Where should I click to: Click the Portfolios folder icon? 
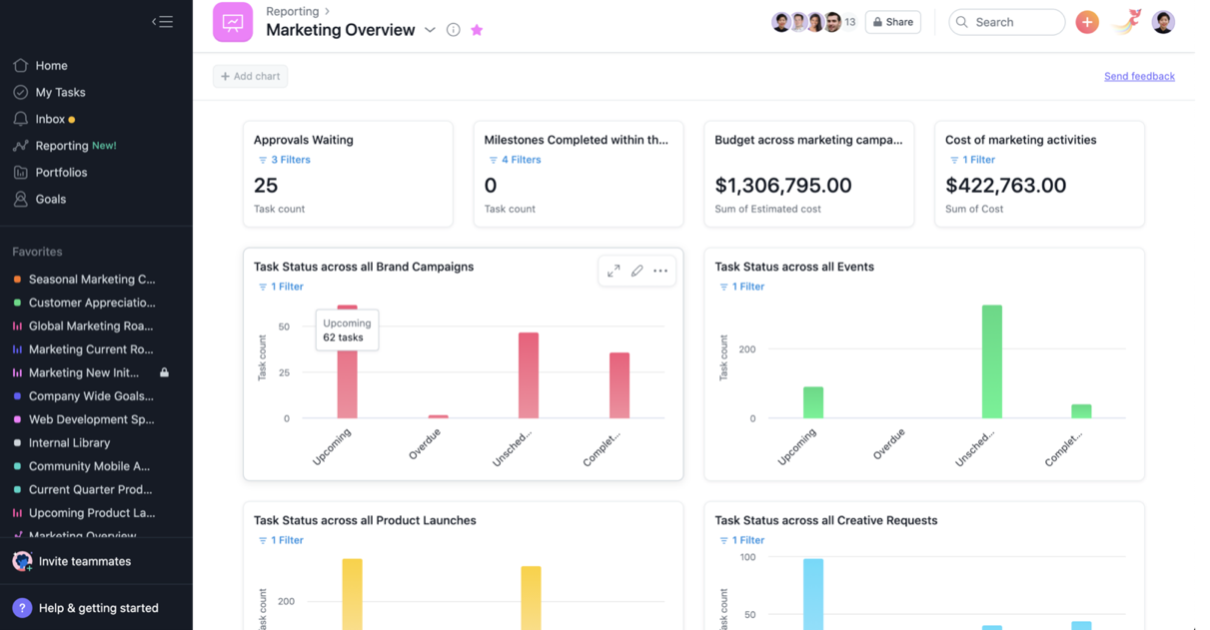point(20,172)
